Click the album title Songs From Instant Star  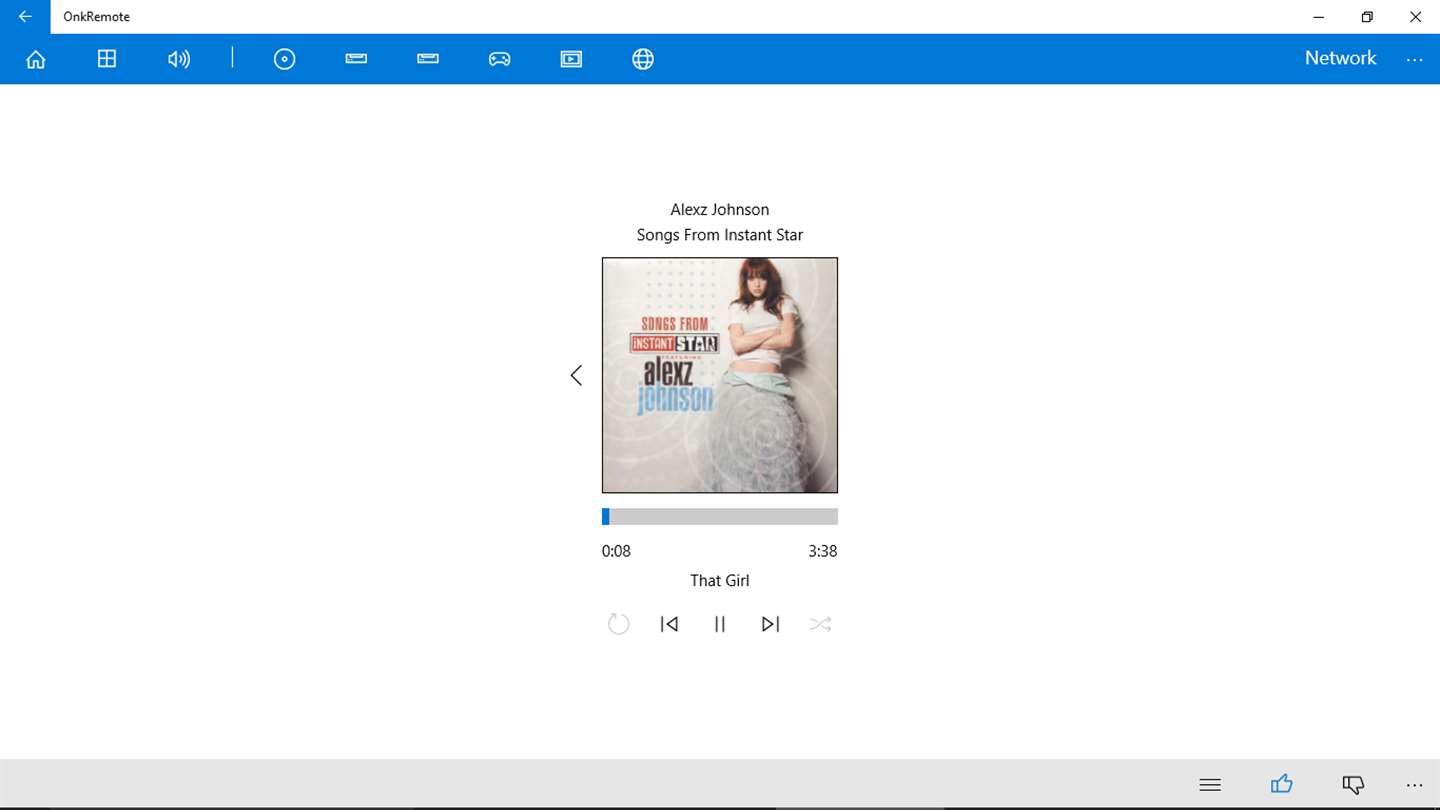(x=720, y=235)
